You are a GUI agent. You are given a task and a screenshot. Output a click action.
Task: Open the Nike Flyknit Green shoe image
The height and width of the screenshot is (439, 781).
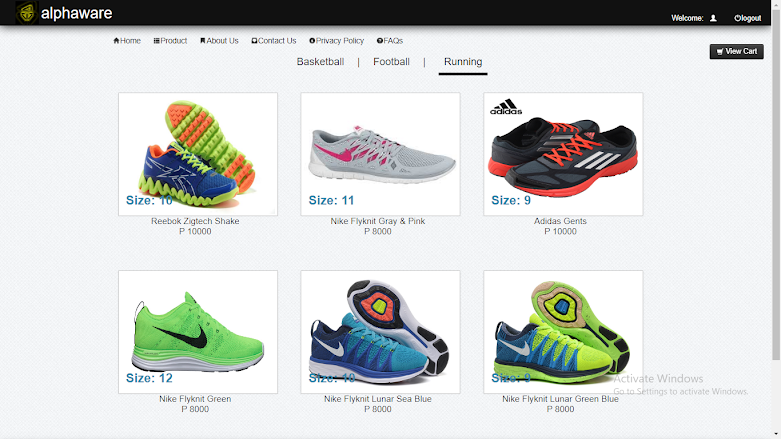198,332
